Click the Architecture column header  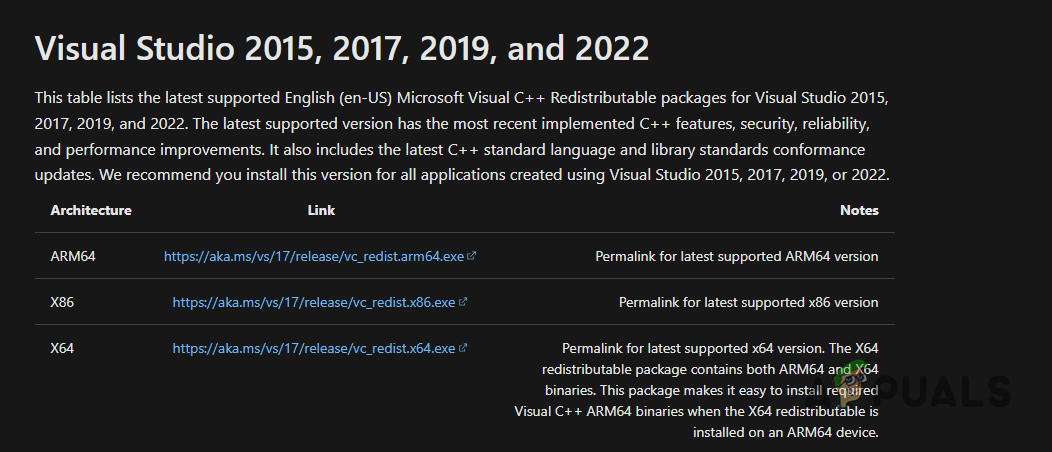click(91, 211)
